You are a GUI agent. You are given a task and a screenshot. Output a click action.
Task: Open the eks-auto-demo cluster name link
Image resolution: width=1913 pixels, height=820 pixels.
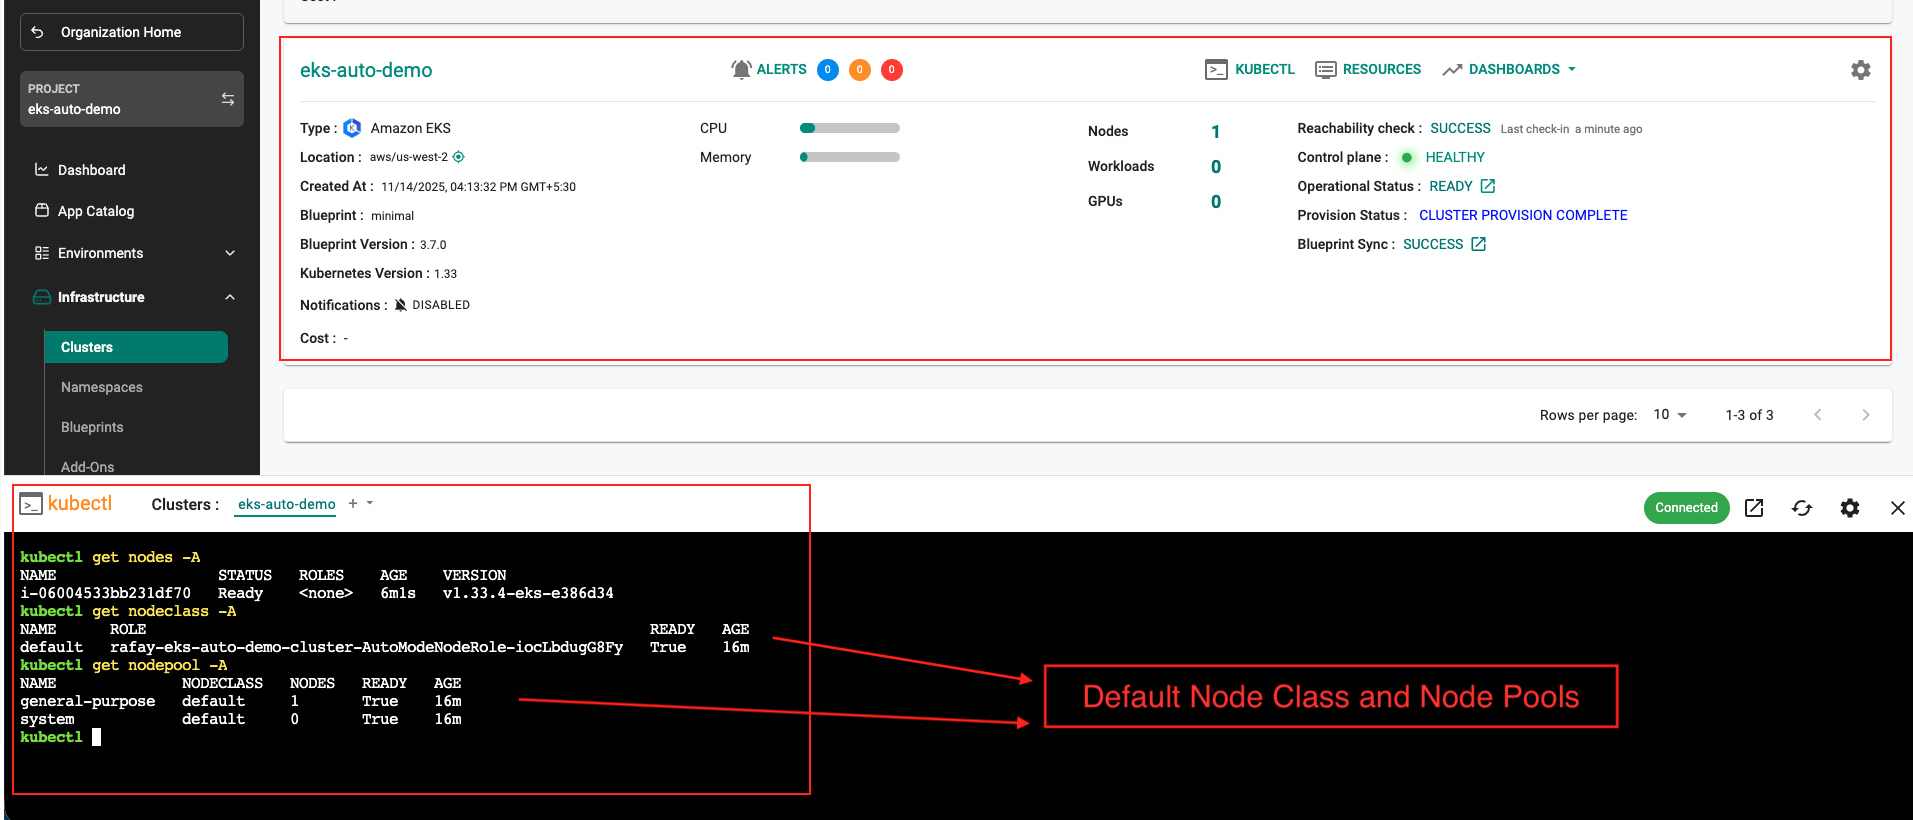tap(366, 70)
